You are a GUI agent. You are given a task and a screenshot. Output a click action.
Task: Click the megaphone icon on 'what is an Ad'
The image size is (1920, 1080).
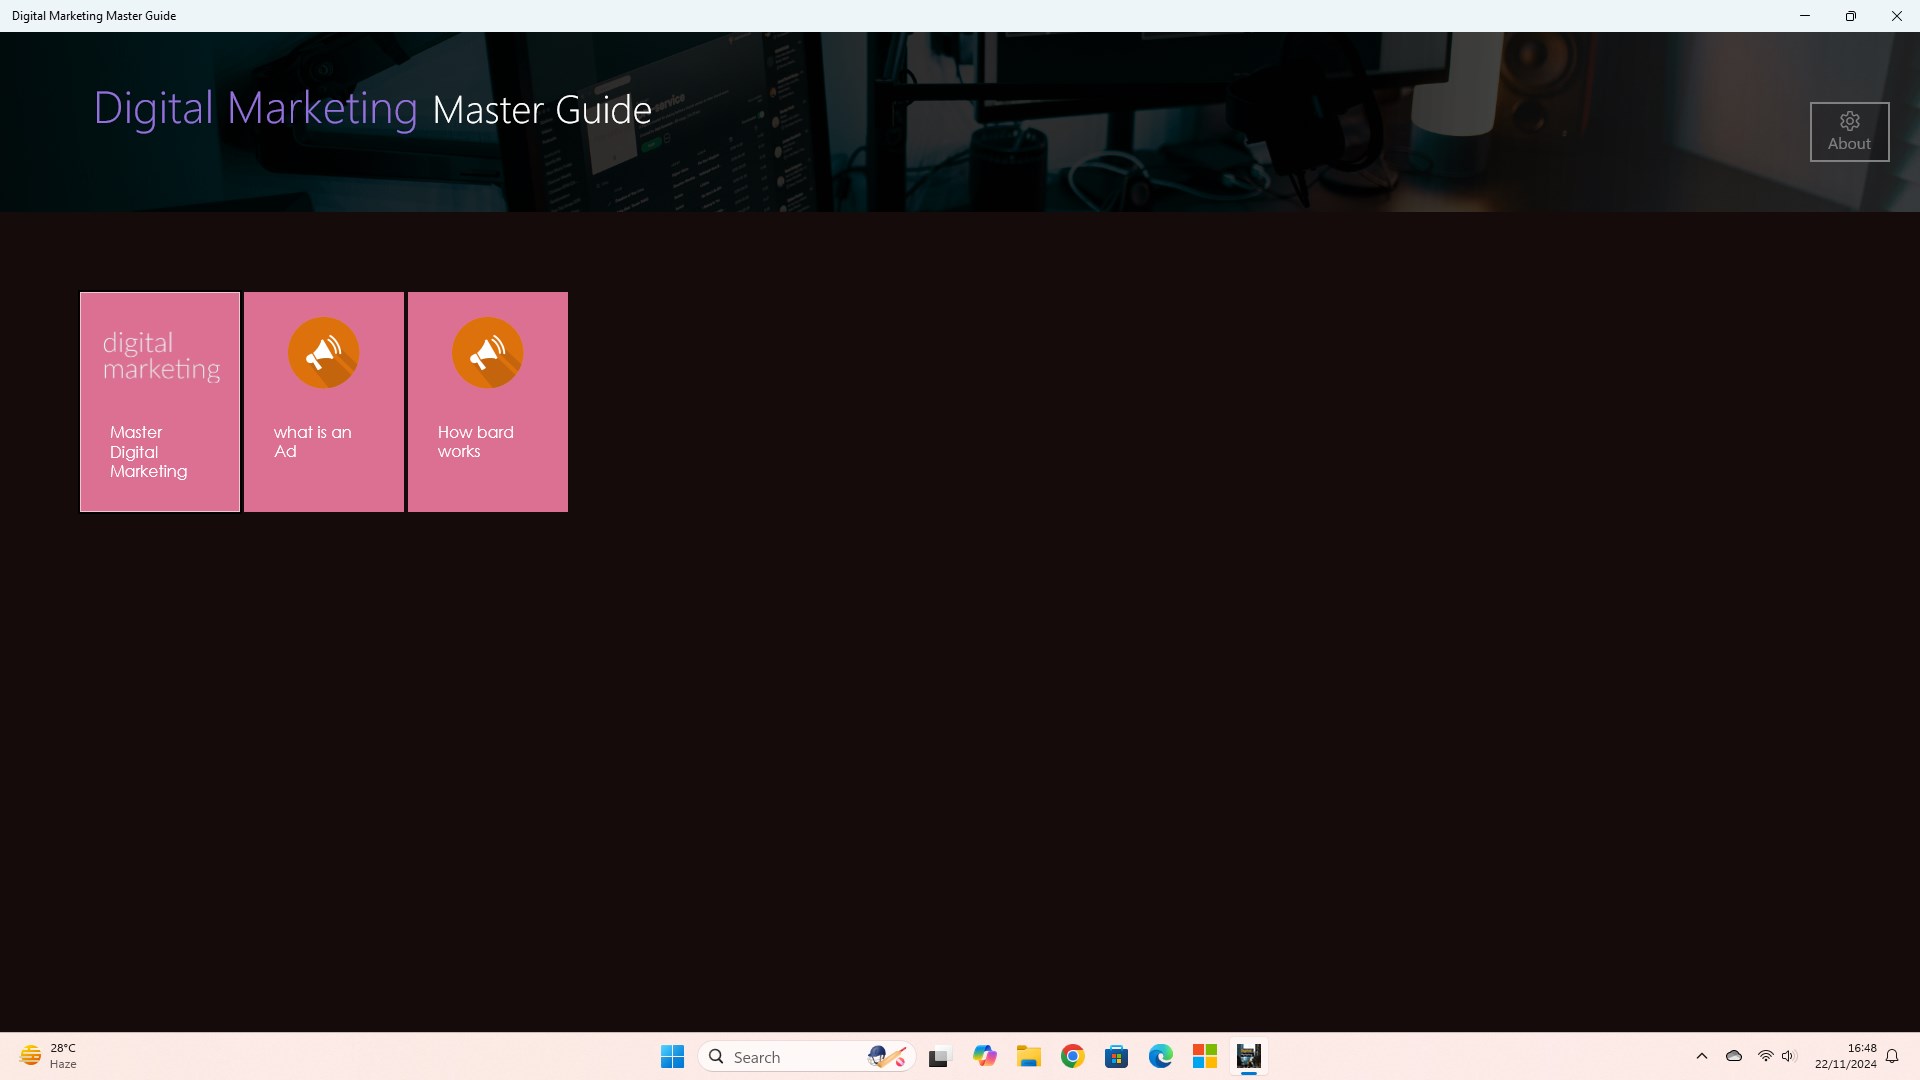[x=323, y=353]
